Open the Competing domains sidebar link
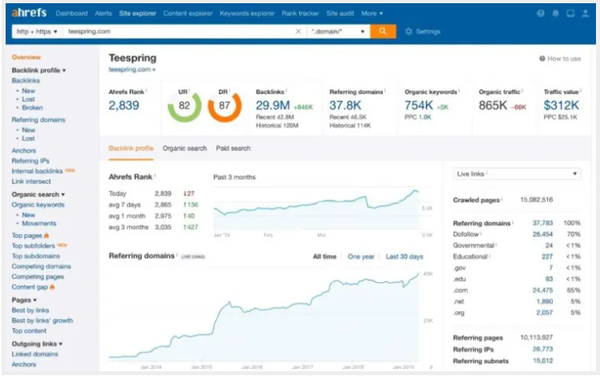Viewport: 600px width, 376px height. tap(41, 266)
